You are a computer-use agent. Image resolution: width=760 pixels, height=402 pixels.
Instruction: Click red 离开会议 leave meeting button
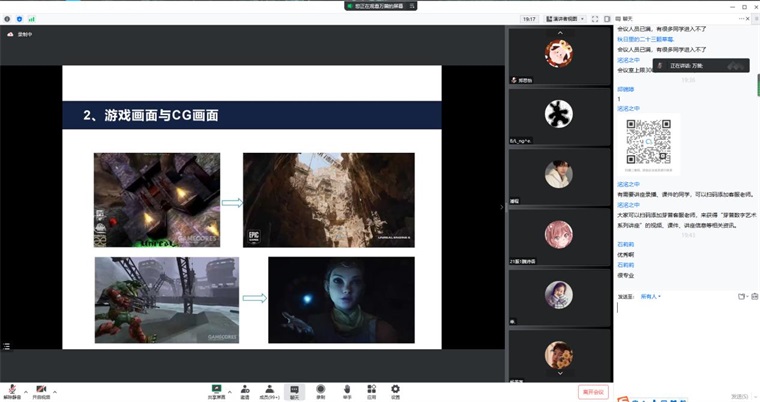point(593,392)
